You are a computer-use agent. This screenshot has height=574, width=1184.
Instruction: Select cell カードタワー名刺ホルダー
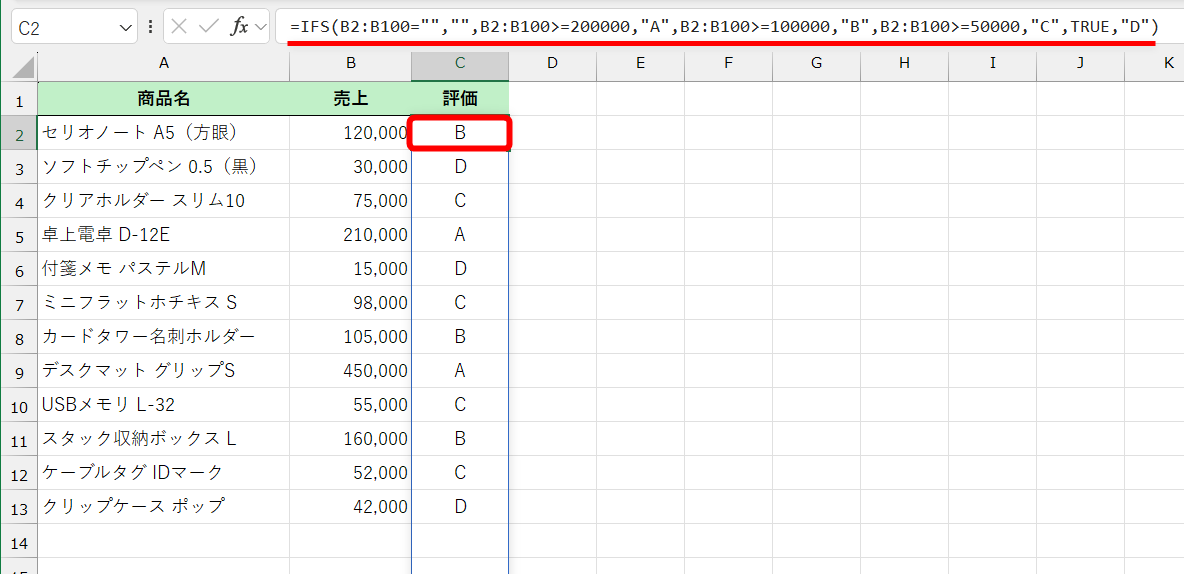click(x=163, y=337)
